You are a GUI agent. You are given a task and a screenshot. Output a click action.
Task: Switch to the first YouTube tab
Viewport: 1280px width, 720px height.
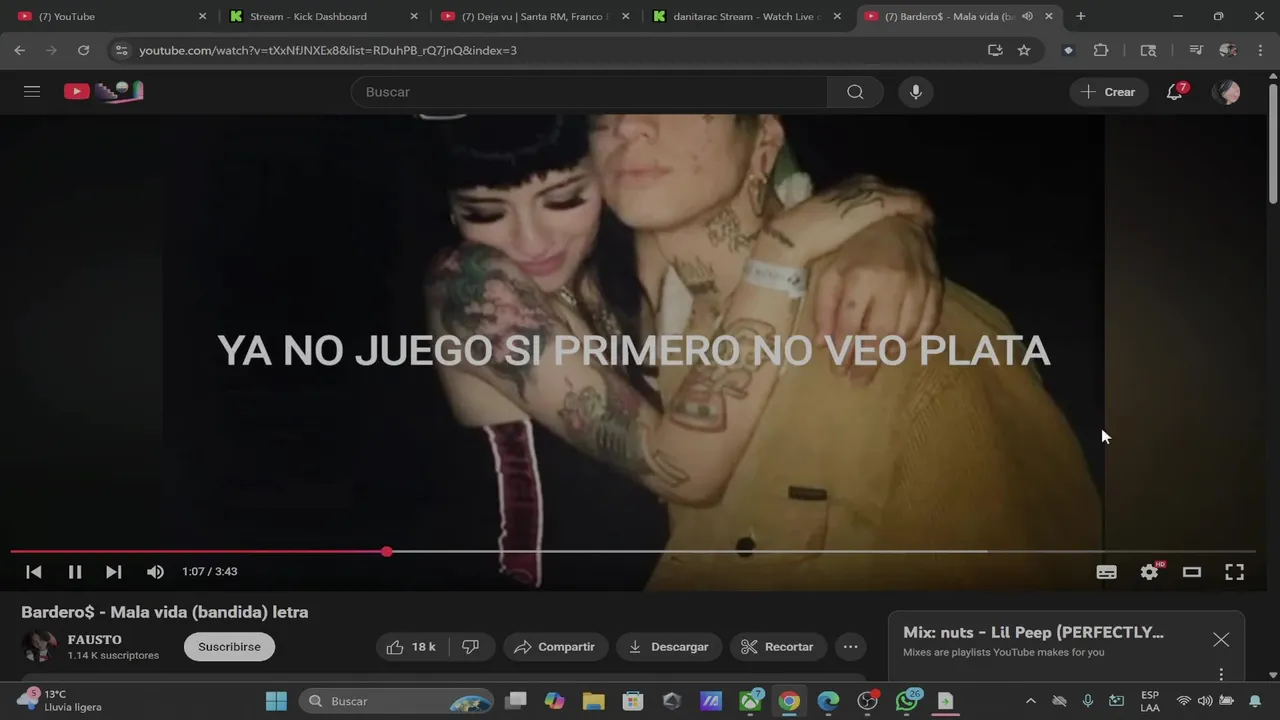(x=110, y=16)
